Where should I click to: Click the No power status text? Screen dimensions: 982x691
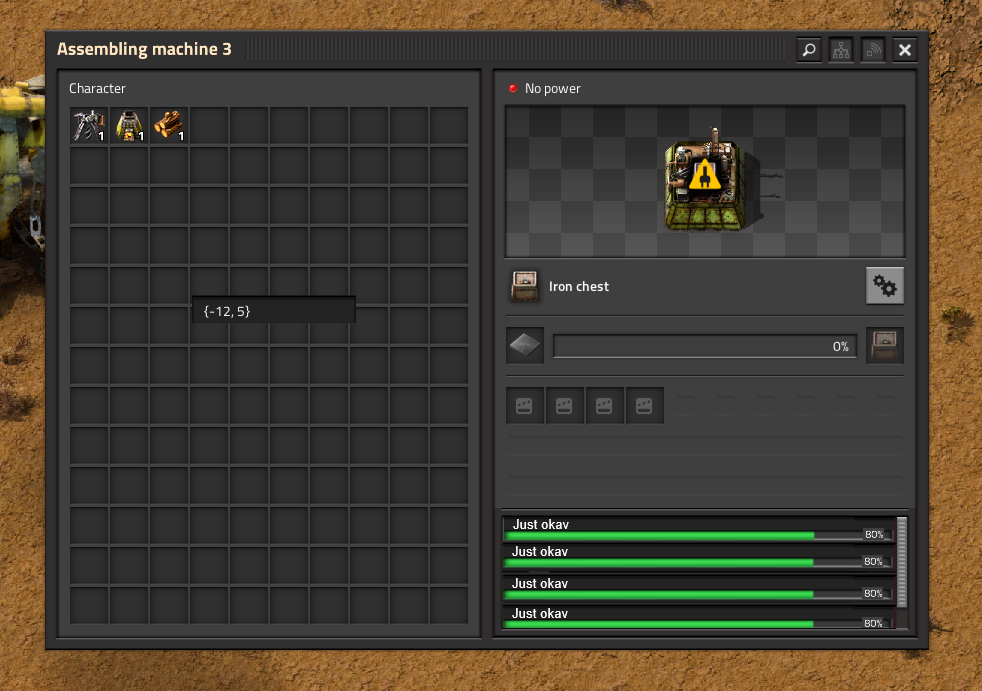coord(552,88)
